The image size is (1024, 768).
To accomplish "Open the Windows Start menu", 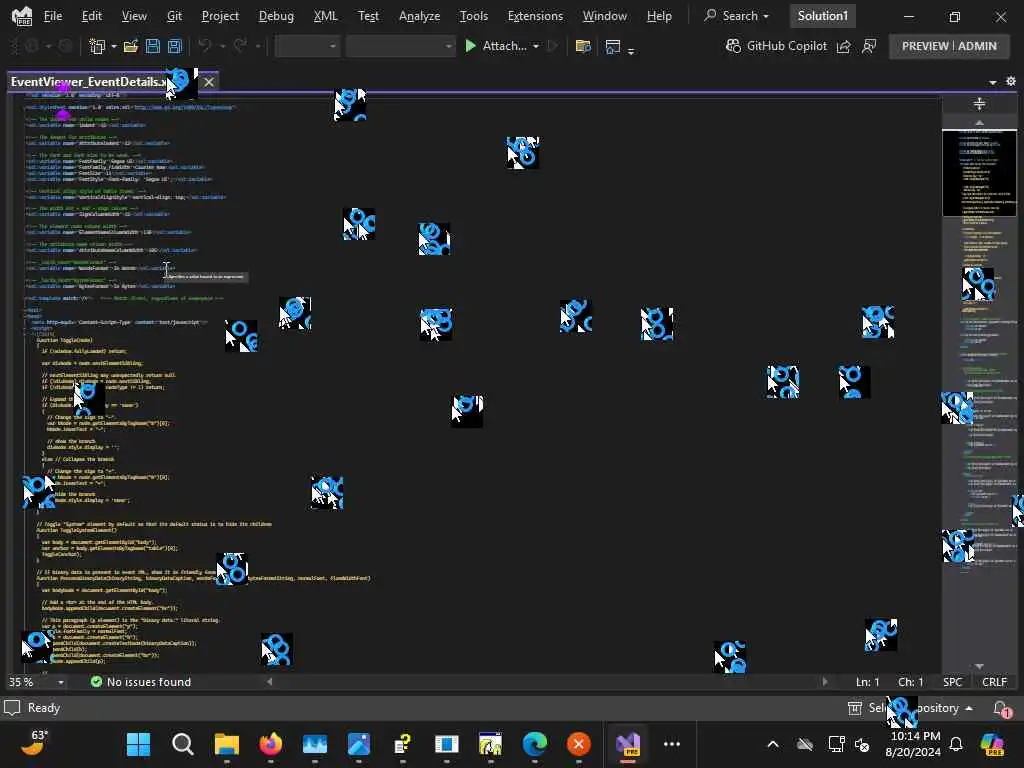I will (138, 744).
